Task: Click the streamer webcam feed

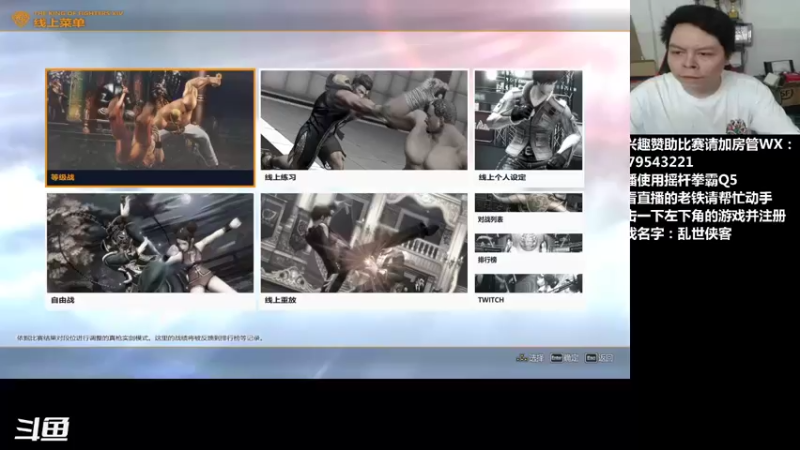Action: click(x=715, y=67)
